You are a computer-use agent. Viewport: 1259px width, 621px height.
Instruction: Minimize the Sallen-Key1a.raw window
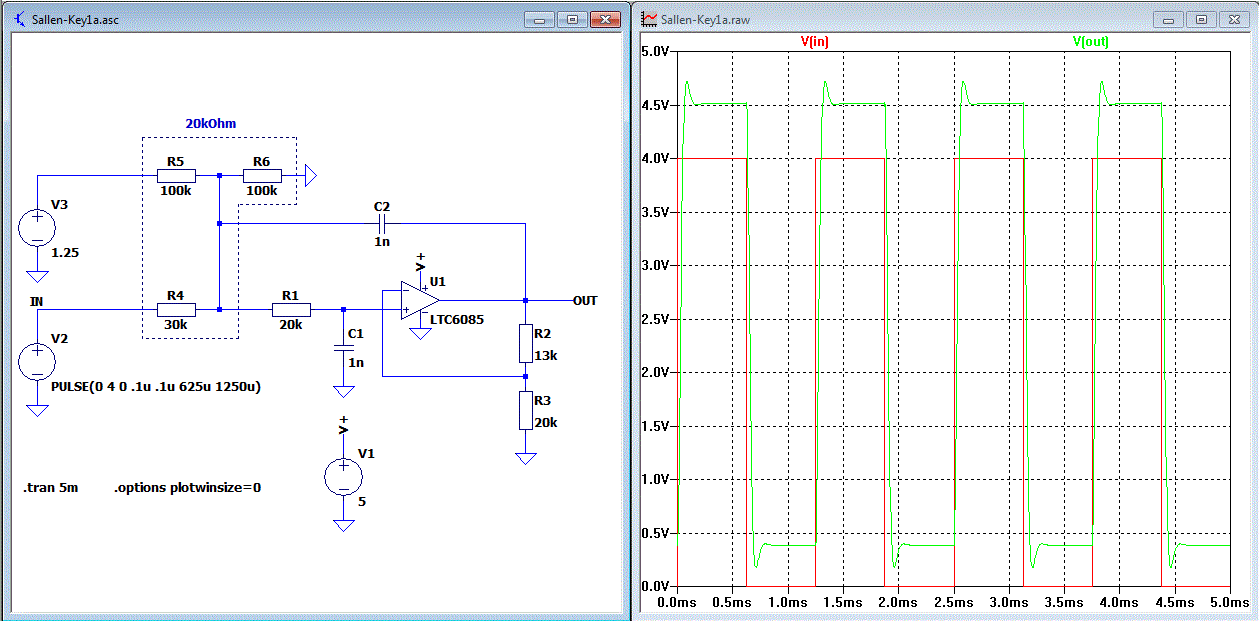pyautogui.click(x=1170, y=20)
